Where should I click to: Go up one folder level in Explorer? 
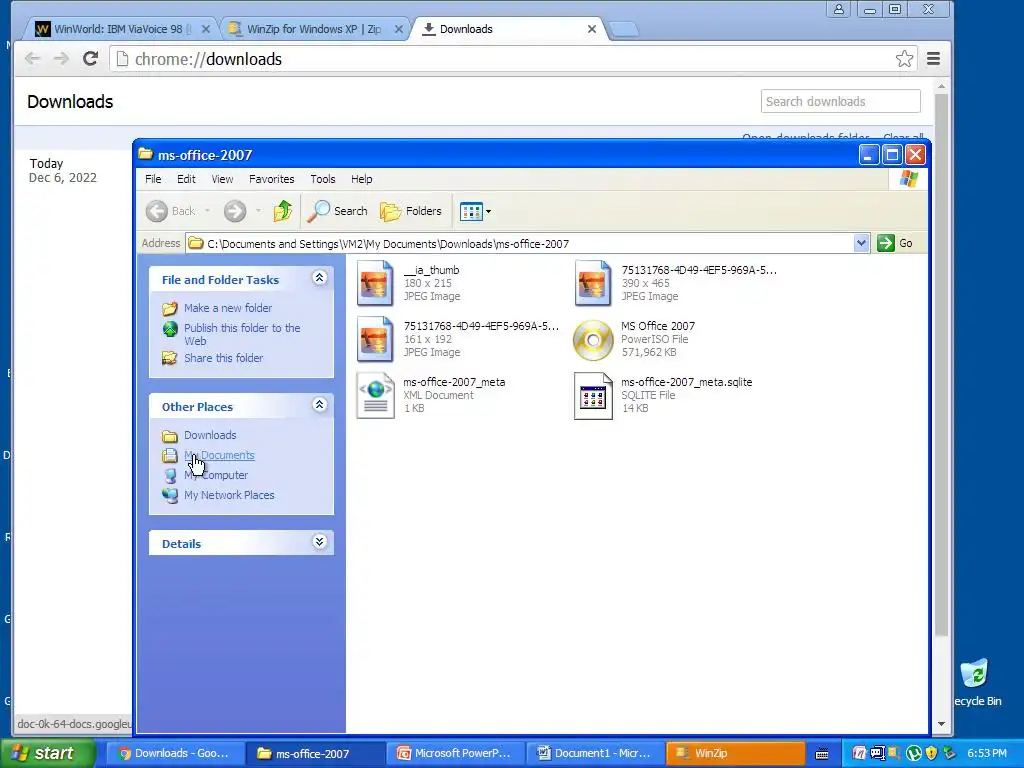coord(282,211)
